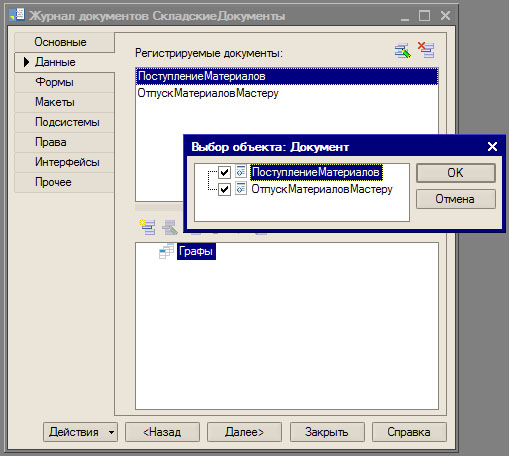Select the Графы tree item
The width and height of the screenshot is (509, 456).
pyautogui.click(x=196, y=251)
